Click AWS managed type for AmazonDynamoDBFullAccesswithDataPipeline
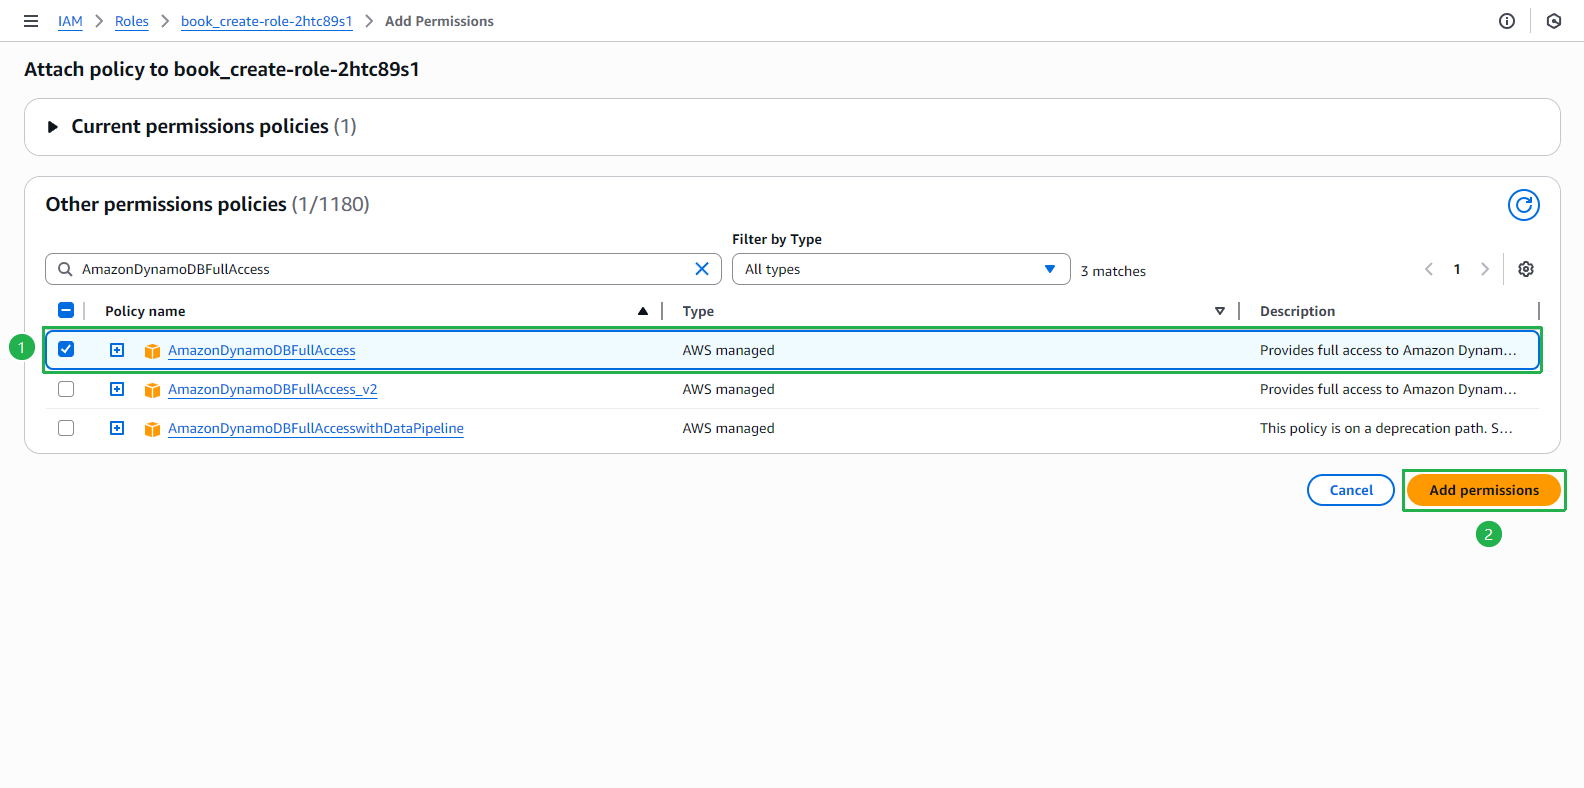 click(x=729, y=428)
